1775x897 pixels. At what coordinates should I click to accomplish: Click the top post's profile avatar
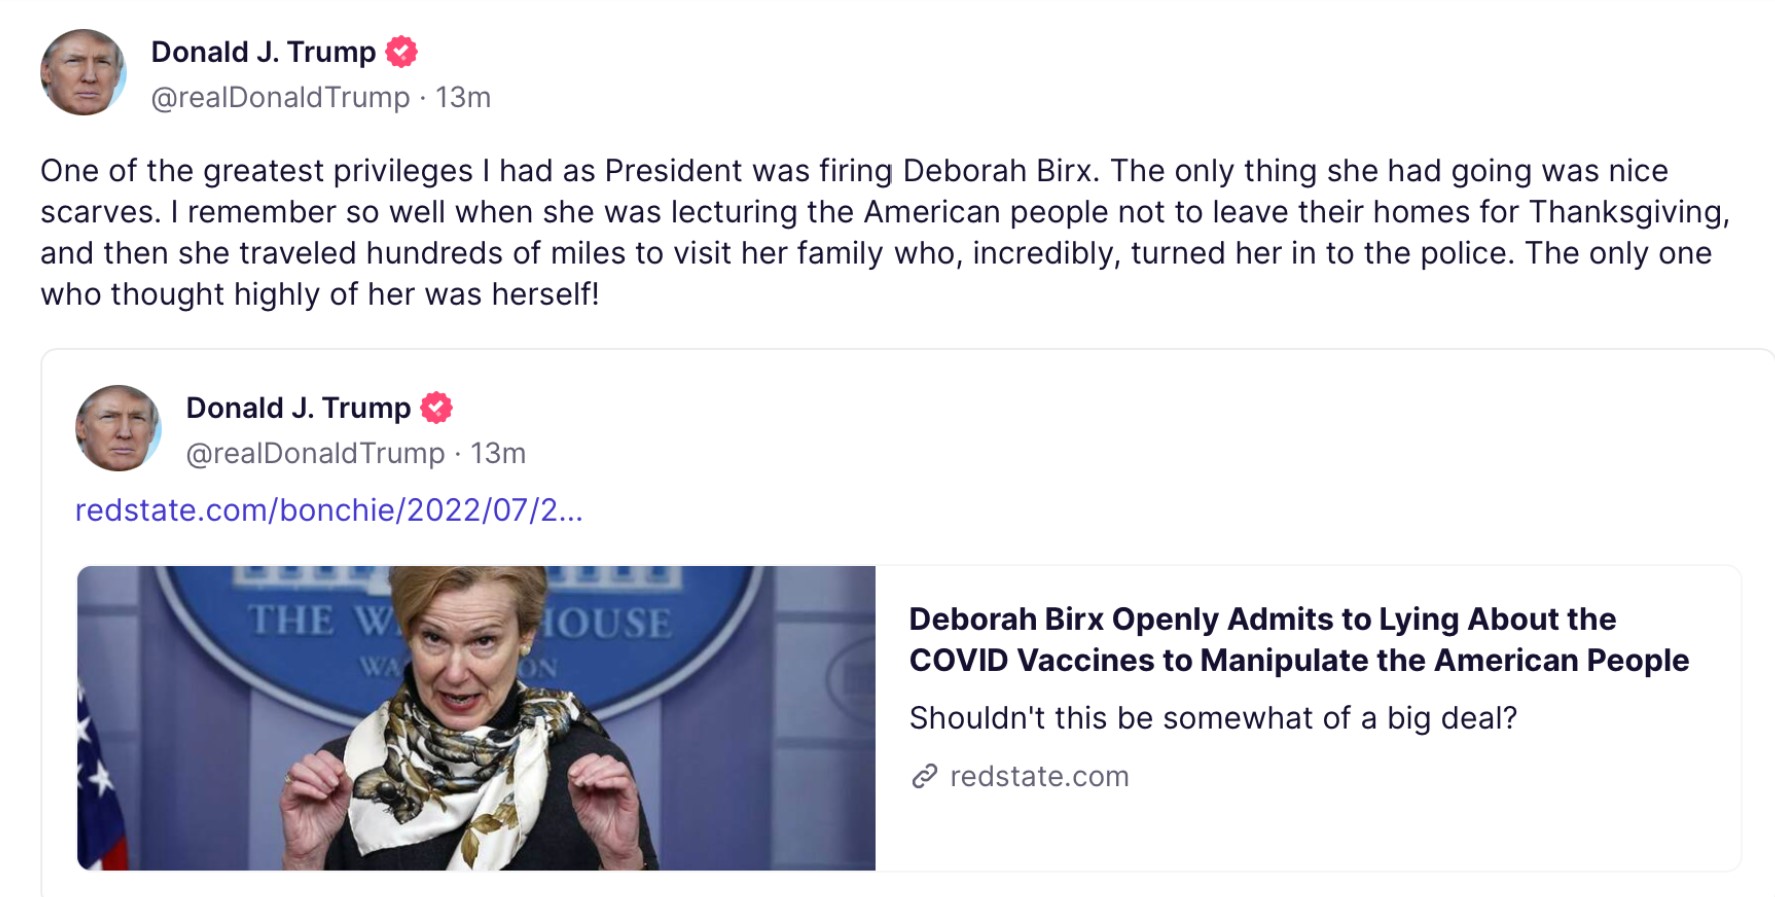point(83,72)
